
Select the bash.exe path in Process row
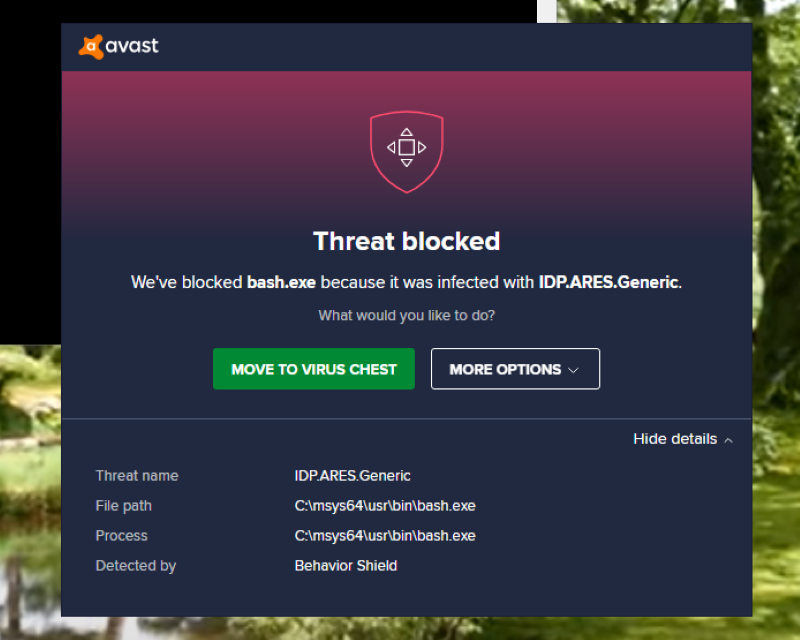[x=385, y=536]
